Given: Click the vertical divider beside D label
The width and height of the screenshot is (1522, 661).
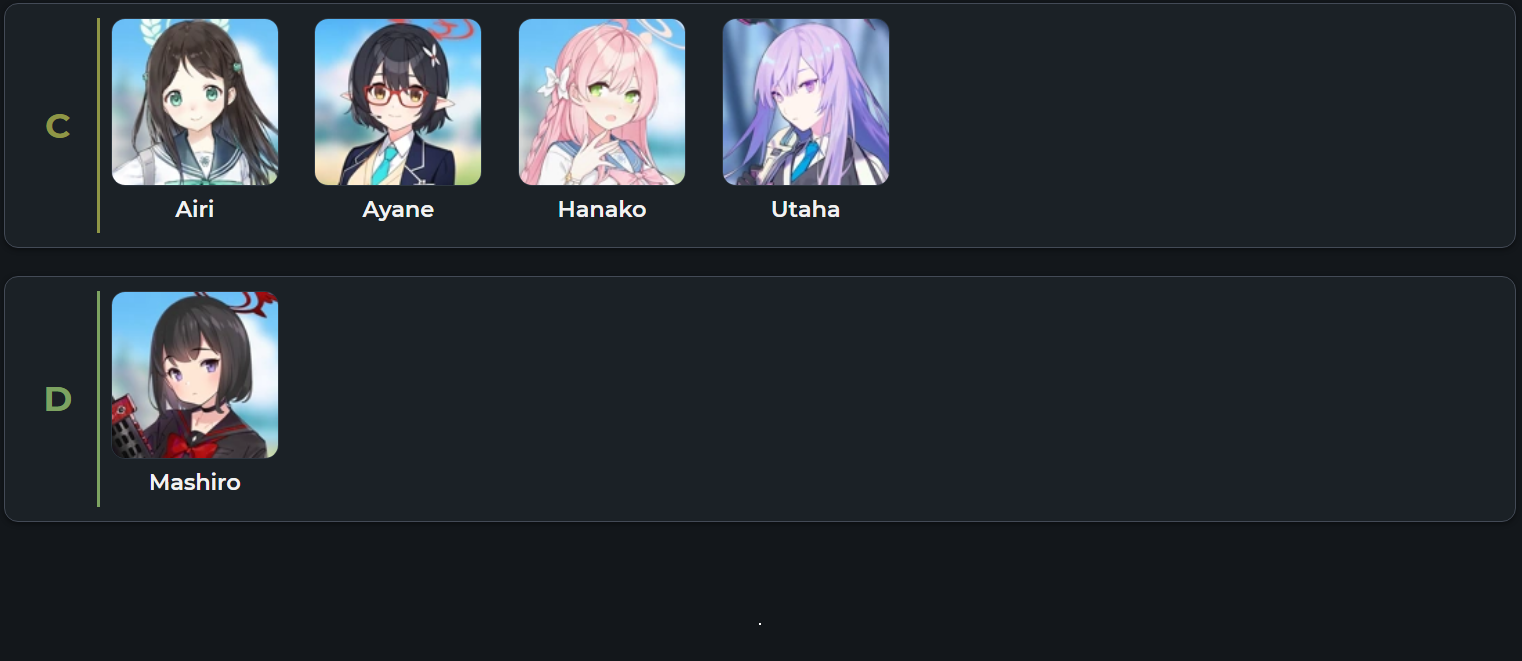Looking at the screenshot, I should tap(98, 399).
